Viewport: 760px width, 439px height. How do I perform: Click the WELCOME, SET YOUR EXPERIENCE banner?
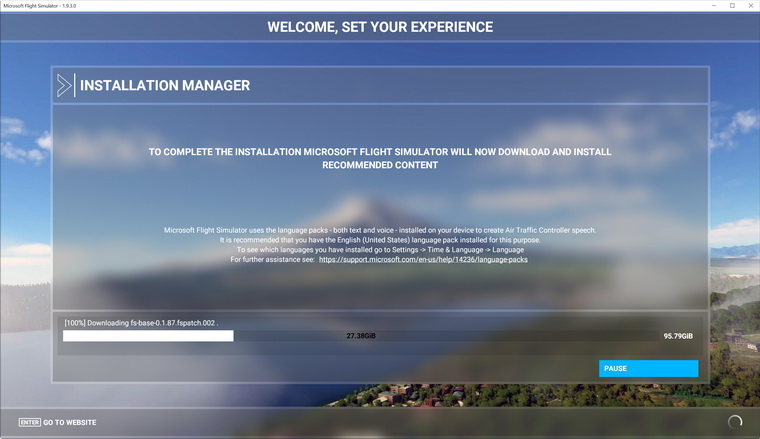point(380,27)
